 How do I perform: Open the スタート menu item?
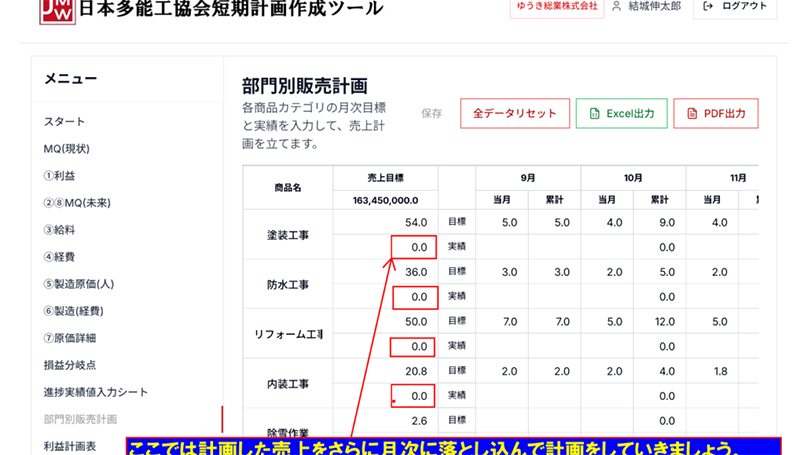point(64,122)
